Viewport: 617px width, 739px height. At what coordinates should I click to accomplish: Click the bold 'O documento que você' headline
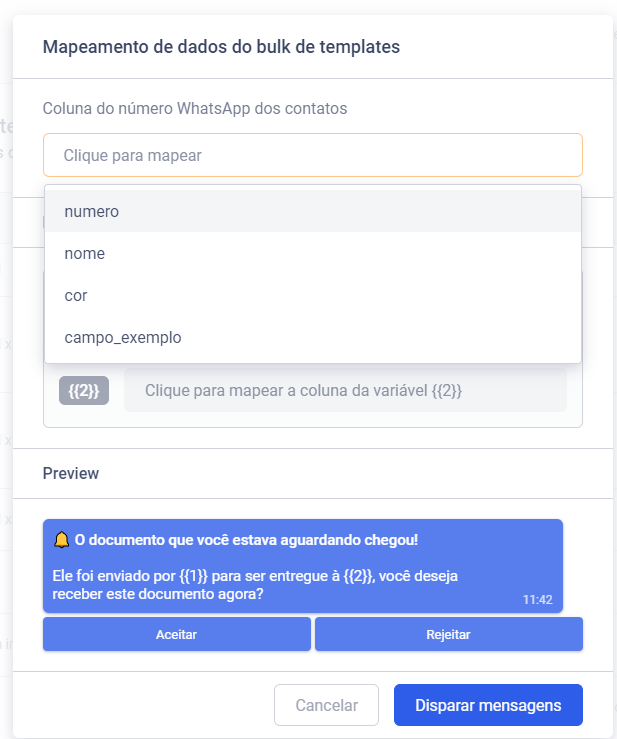point(246,540)
